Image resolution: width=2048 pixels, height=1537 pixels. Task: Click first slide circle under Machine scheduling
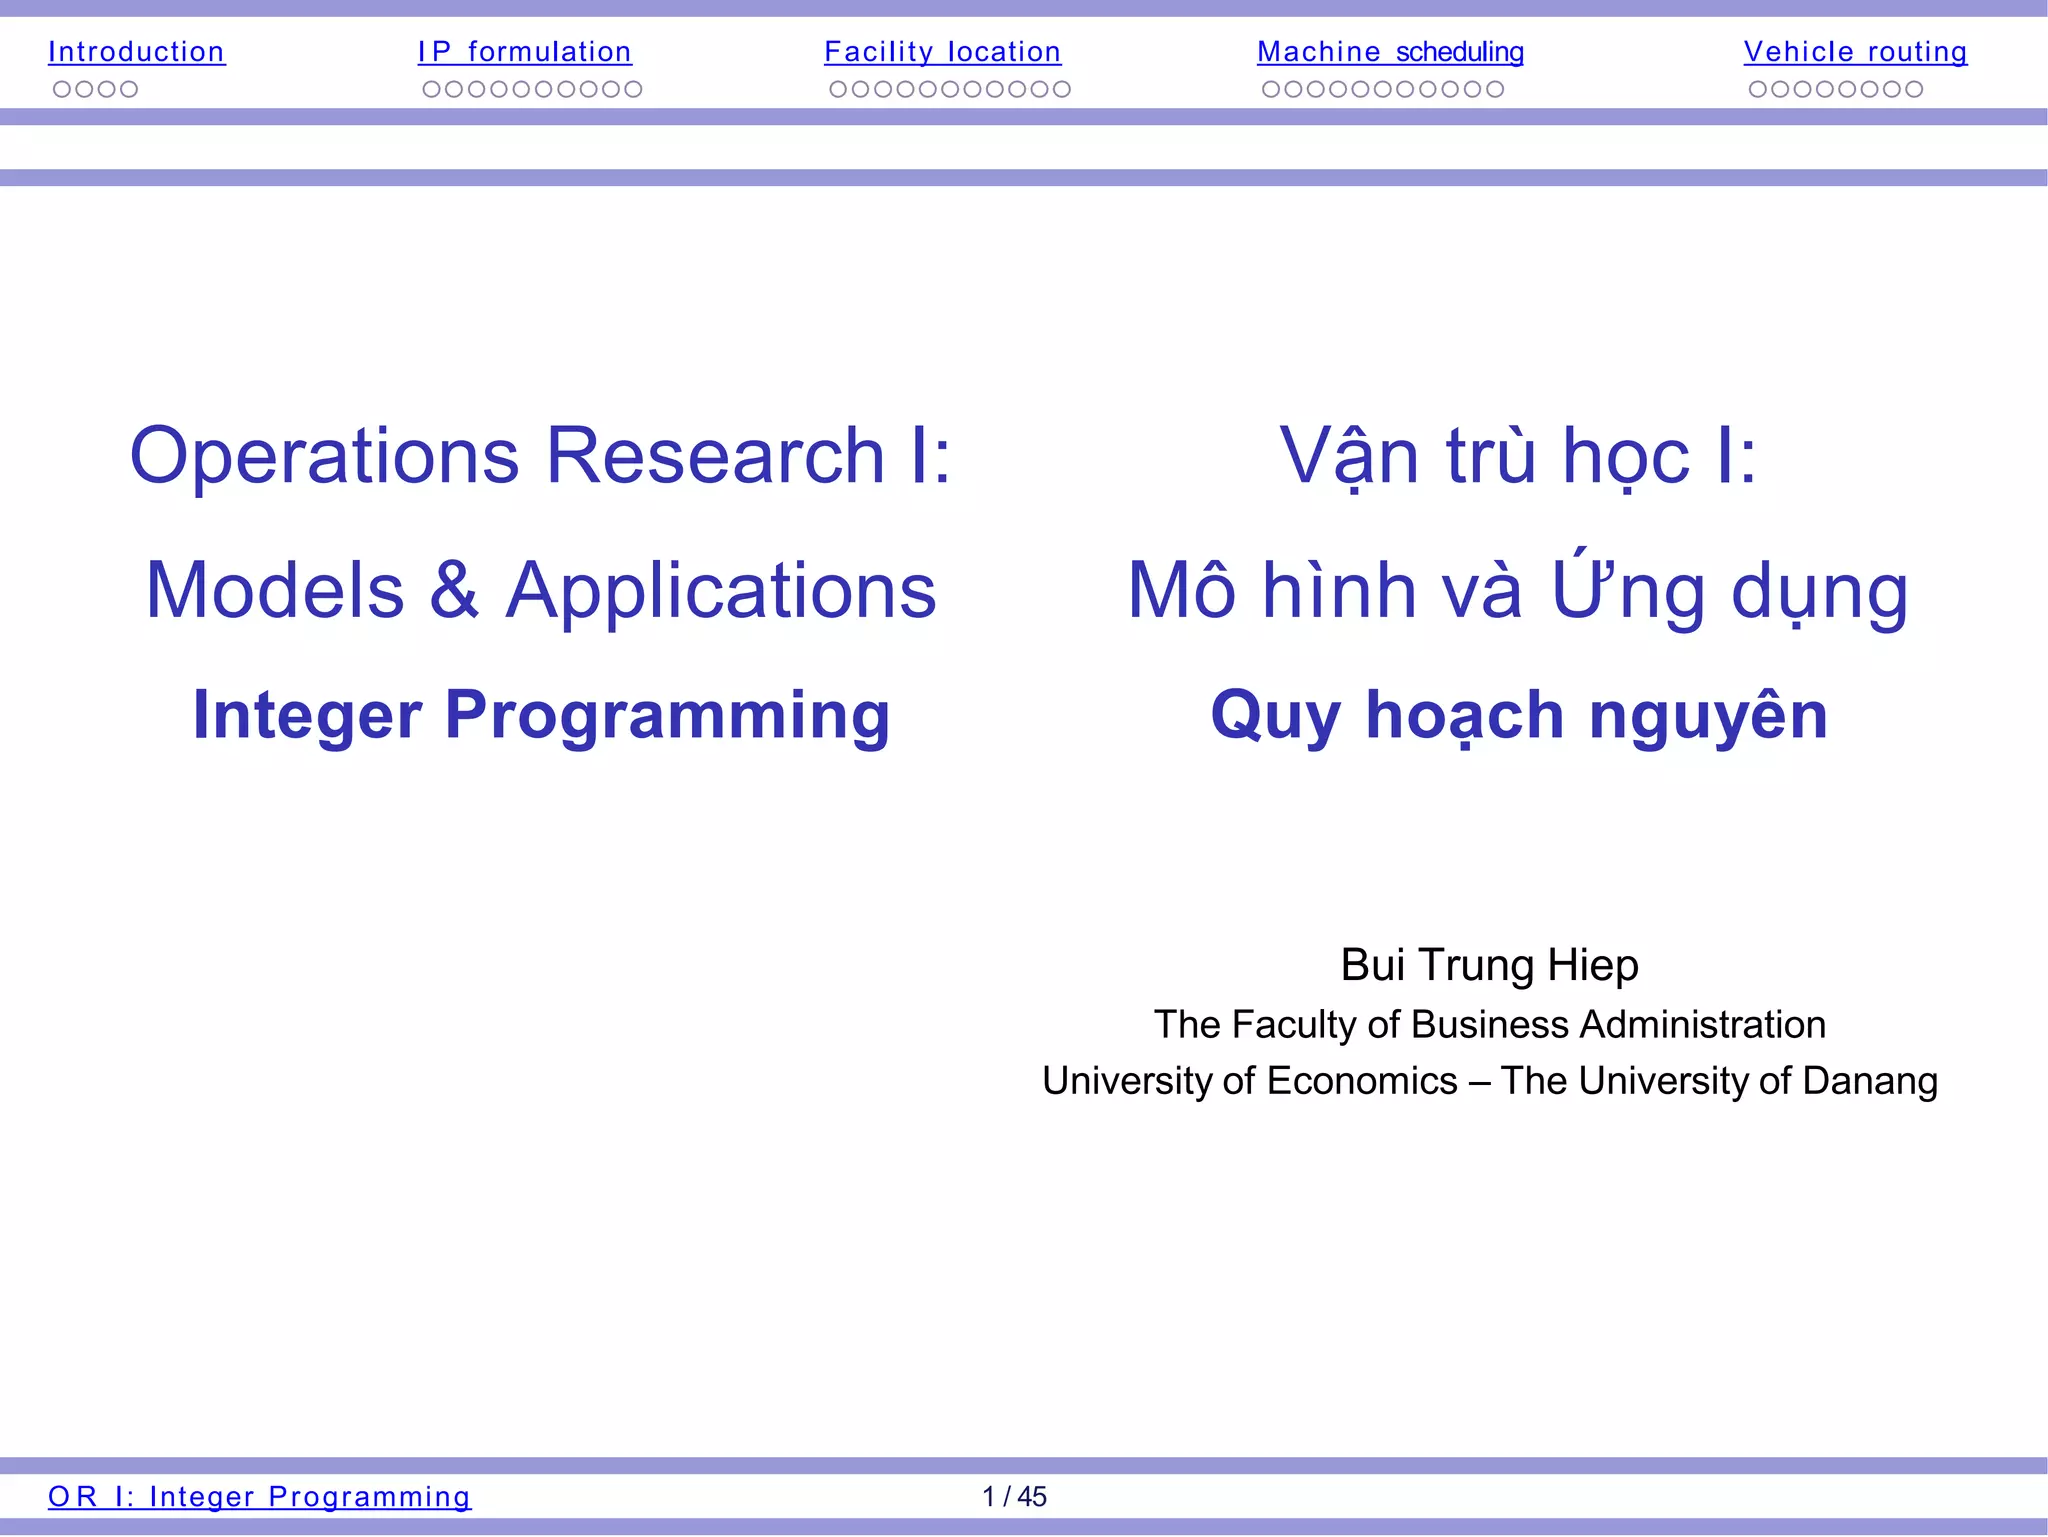click(x=1271, y=89)
